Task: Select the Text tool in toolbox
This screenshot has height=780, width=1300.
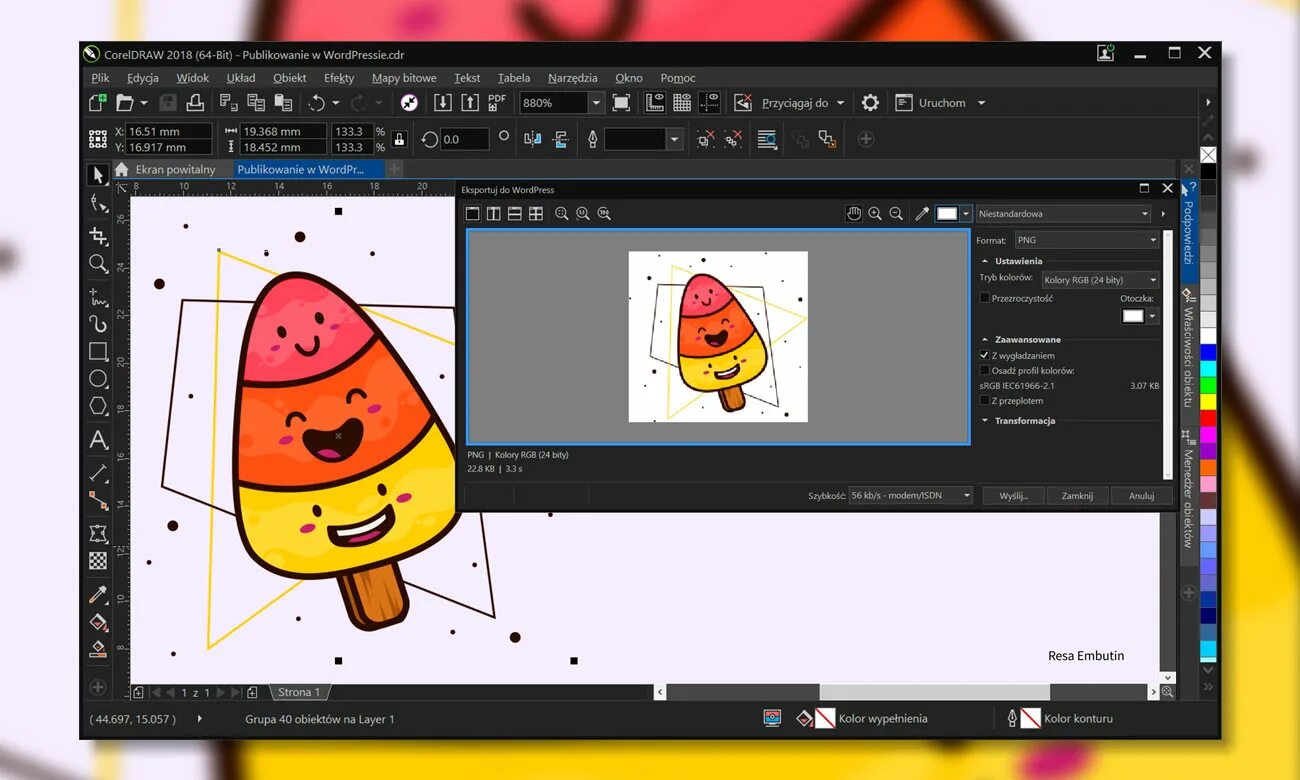Action: 98,439
